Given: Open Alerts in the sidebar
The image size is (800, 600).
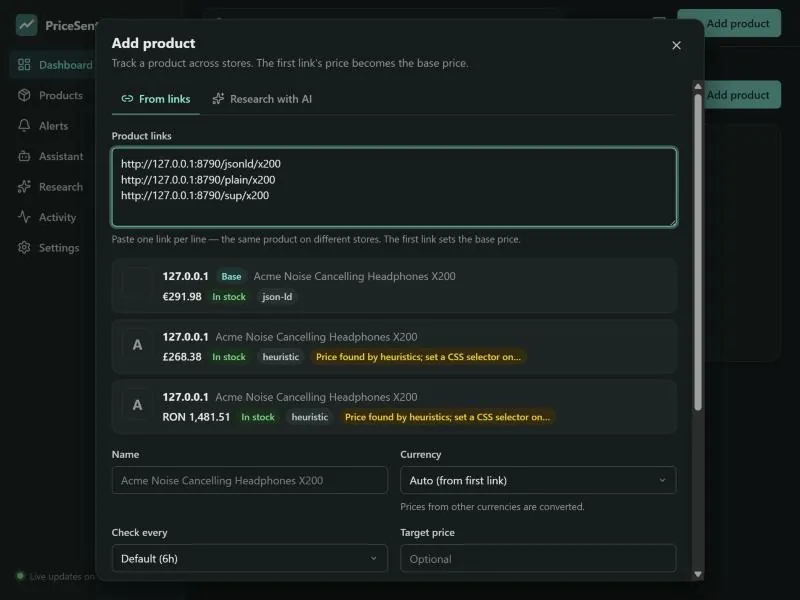Looking at the screenshot, I should [x=53, y=126].
